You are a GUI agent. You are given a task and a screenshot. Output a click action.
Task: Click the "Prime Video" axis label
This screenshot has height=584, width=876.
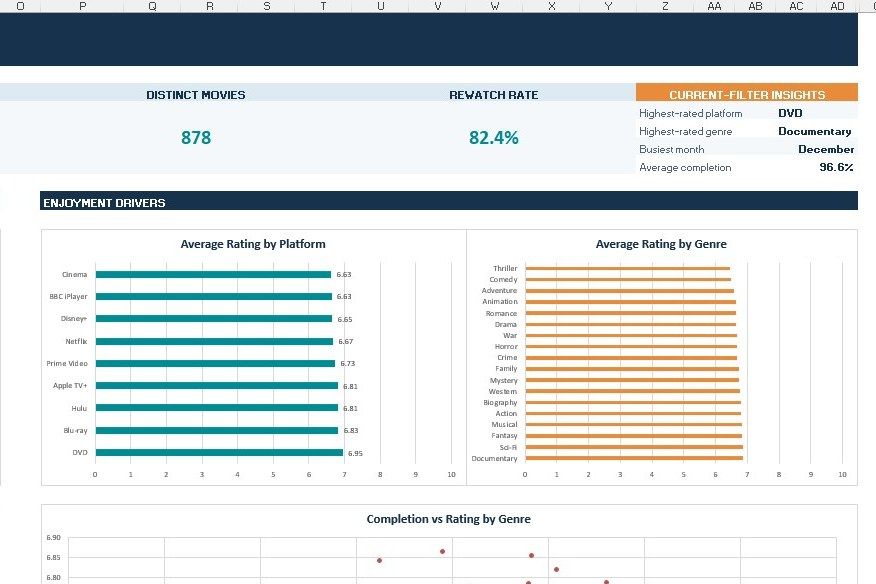click(67, 363)
